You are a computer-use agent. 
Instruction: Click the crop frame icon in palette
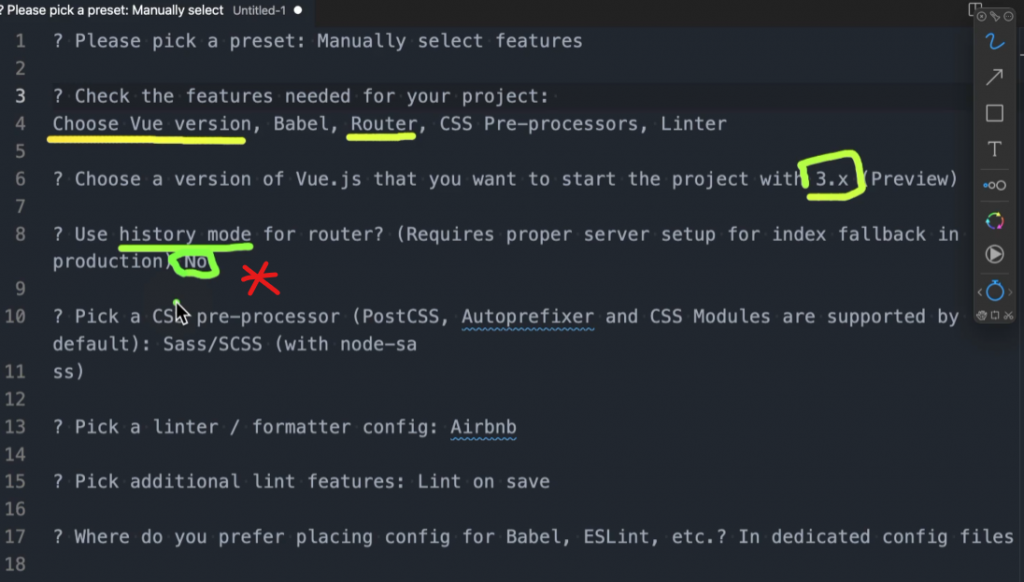995,315
